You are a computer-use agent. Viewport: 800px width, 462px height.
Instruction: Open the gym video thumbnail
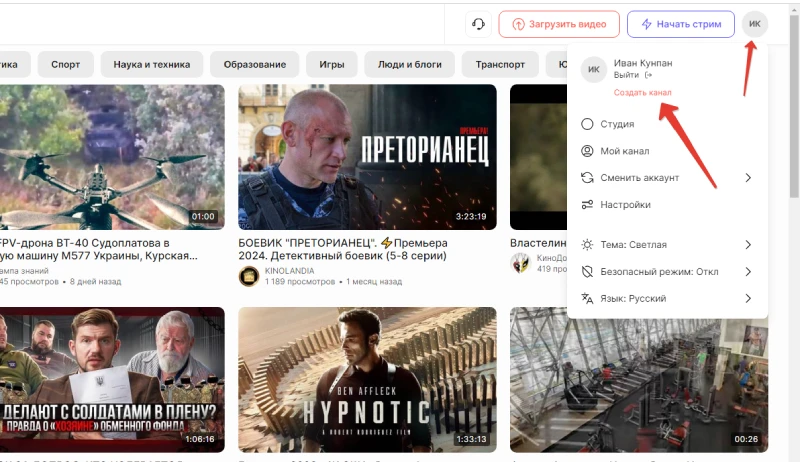click(639, 386)
